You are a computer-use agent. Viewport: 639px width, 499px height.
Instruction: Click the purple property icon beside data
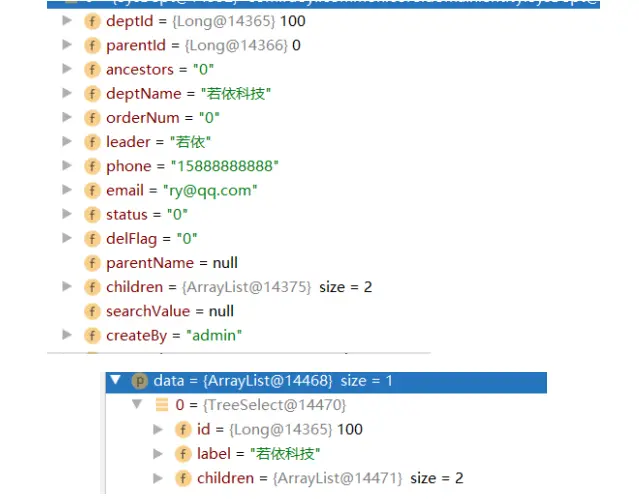tap(140, 381)
